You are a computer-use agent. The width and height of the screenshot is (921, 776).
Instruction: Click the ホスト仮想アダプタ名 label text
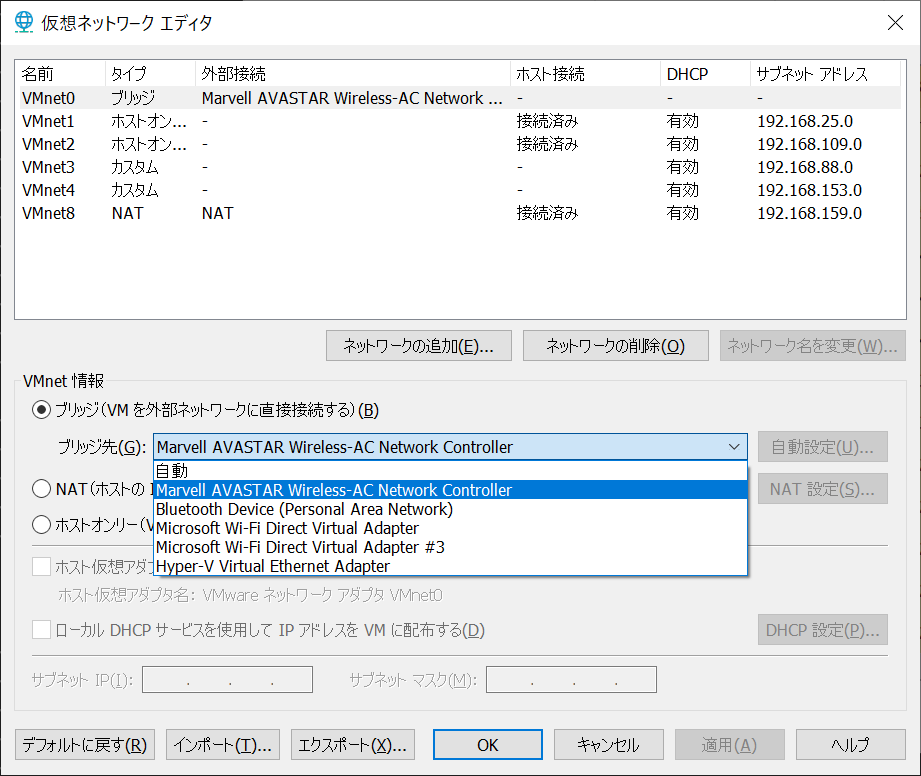point(126,595)
